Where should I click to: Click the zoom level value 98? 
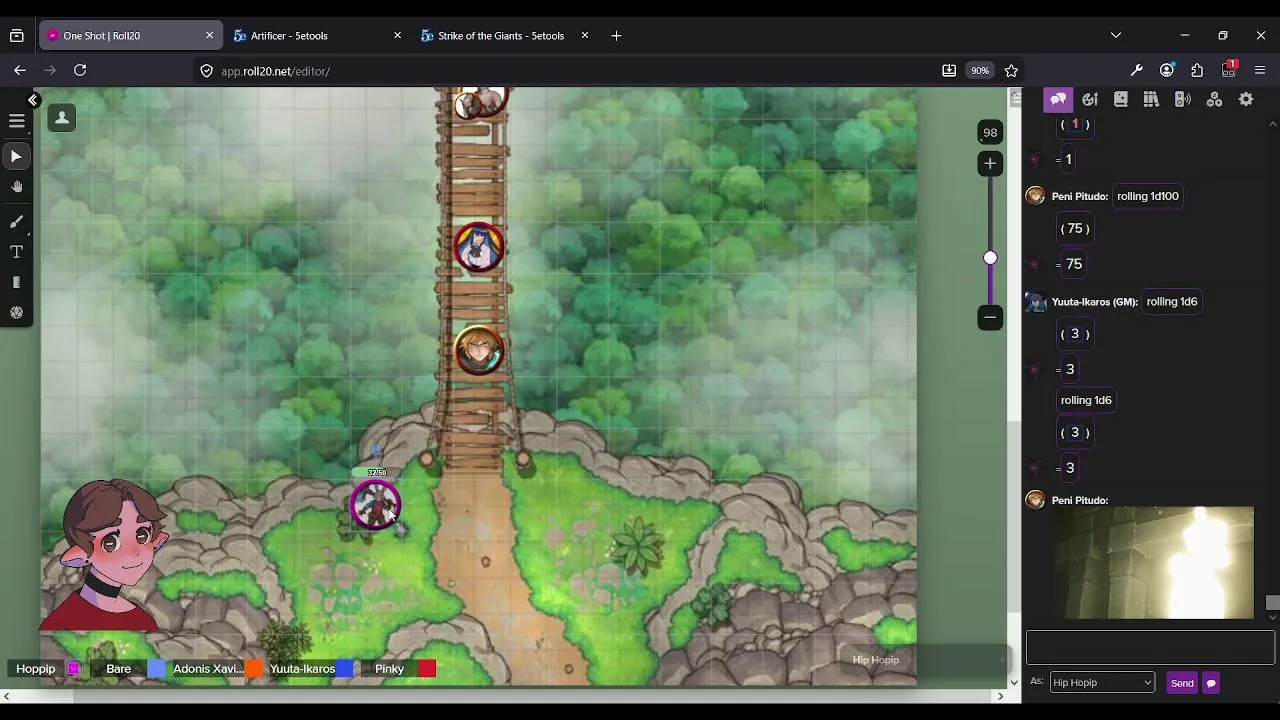(990, 132)
